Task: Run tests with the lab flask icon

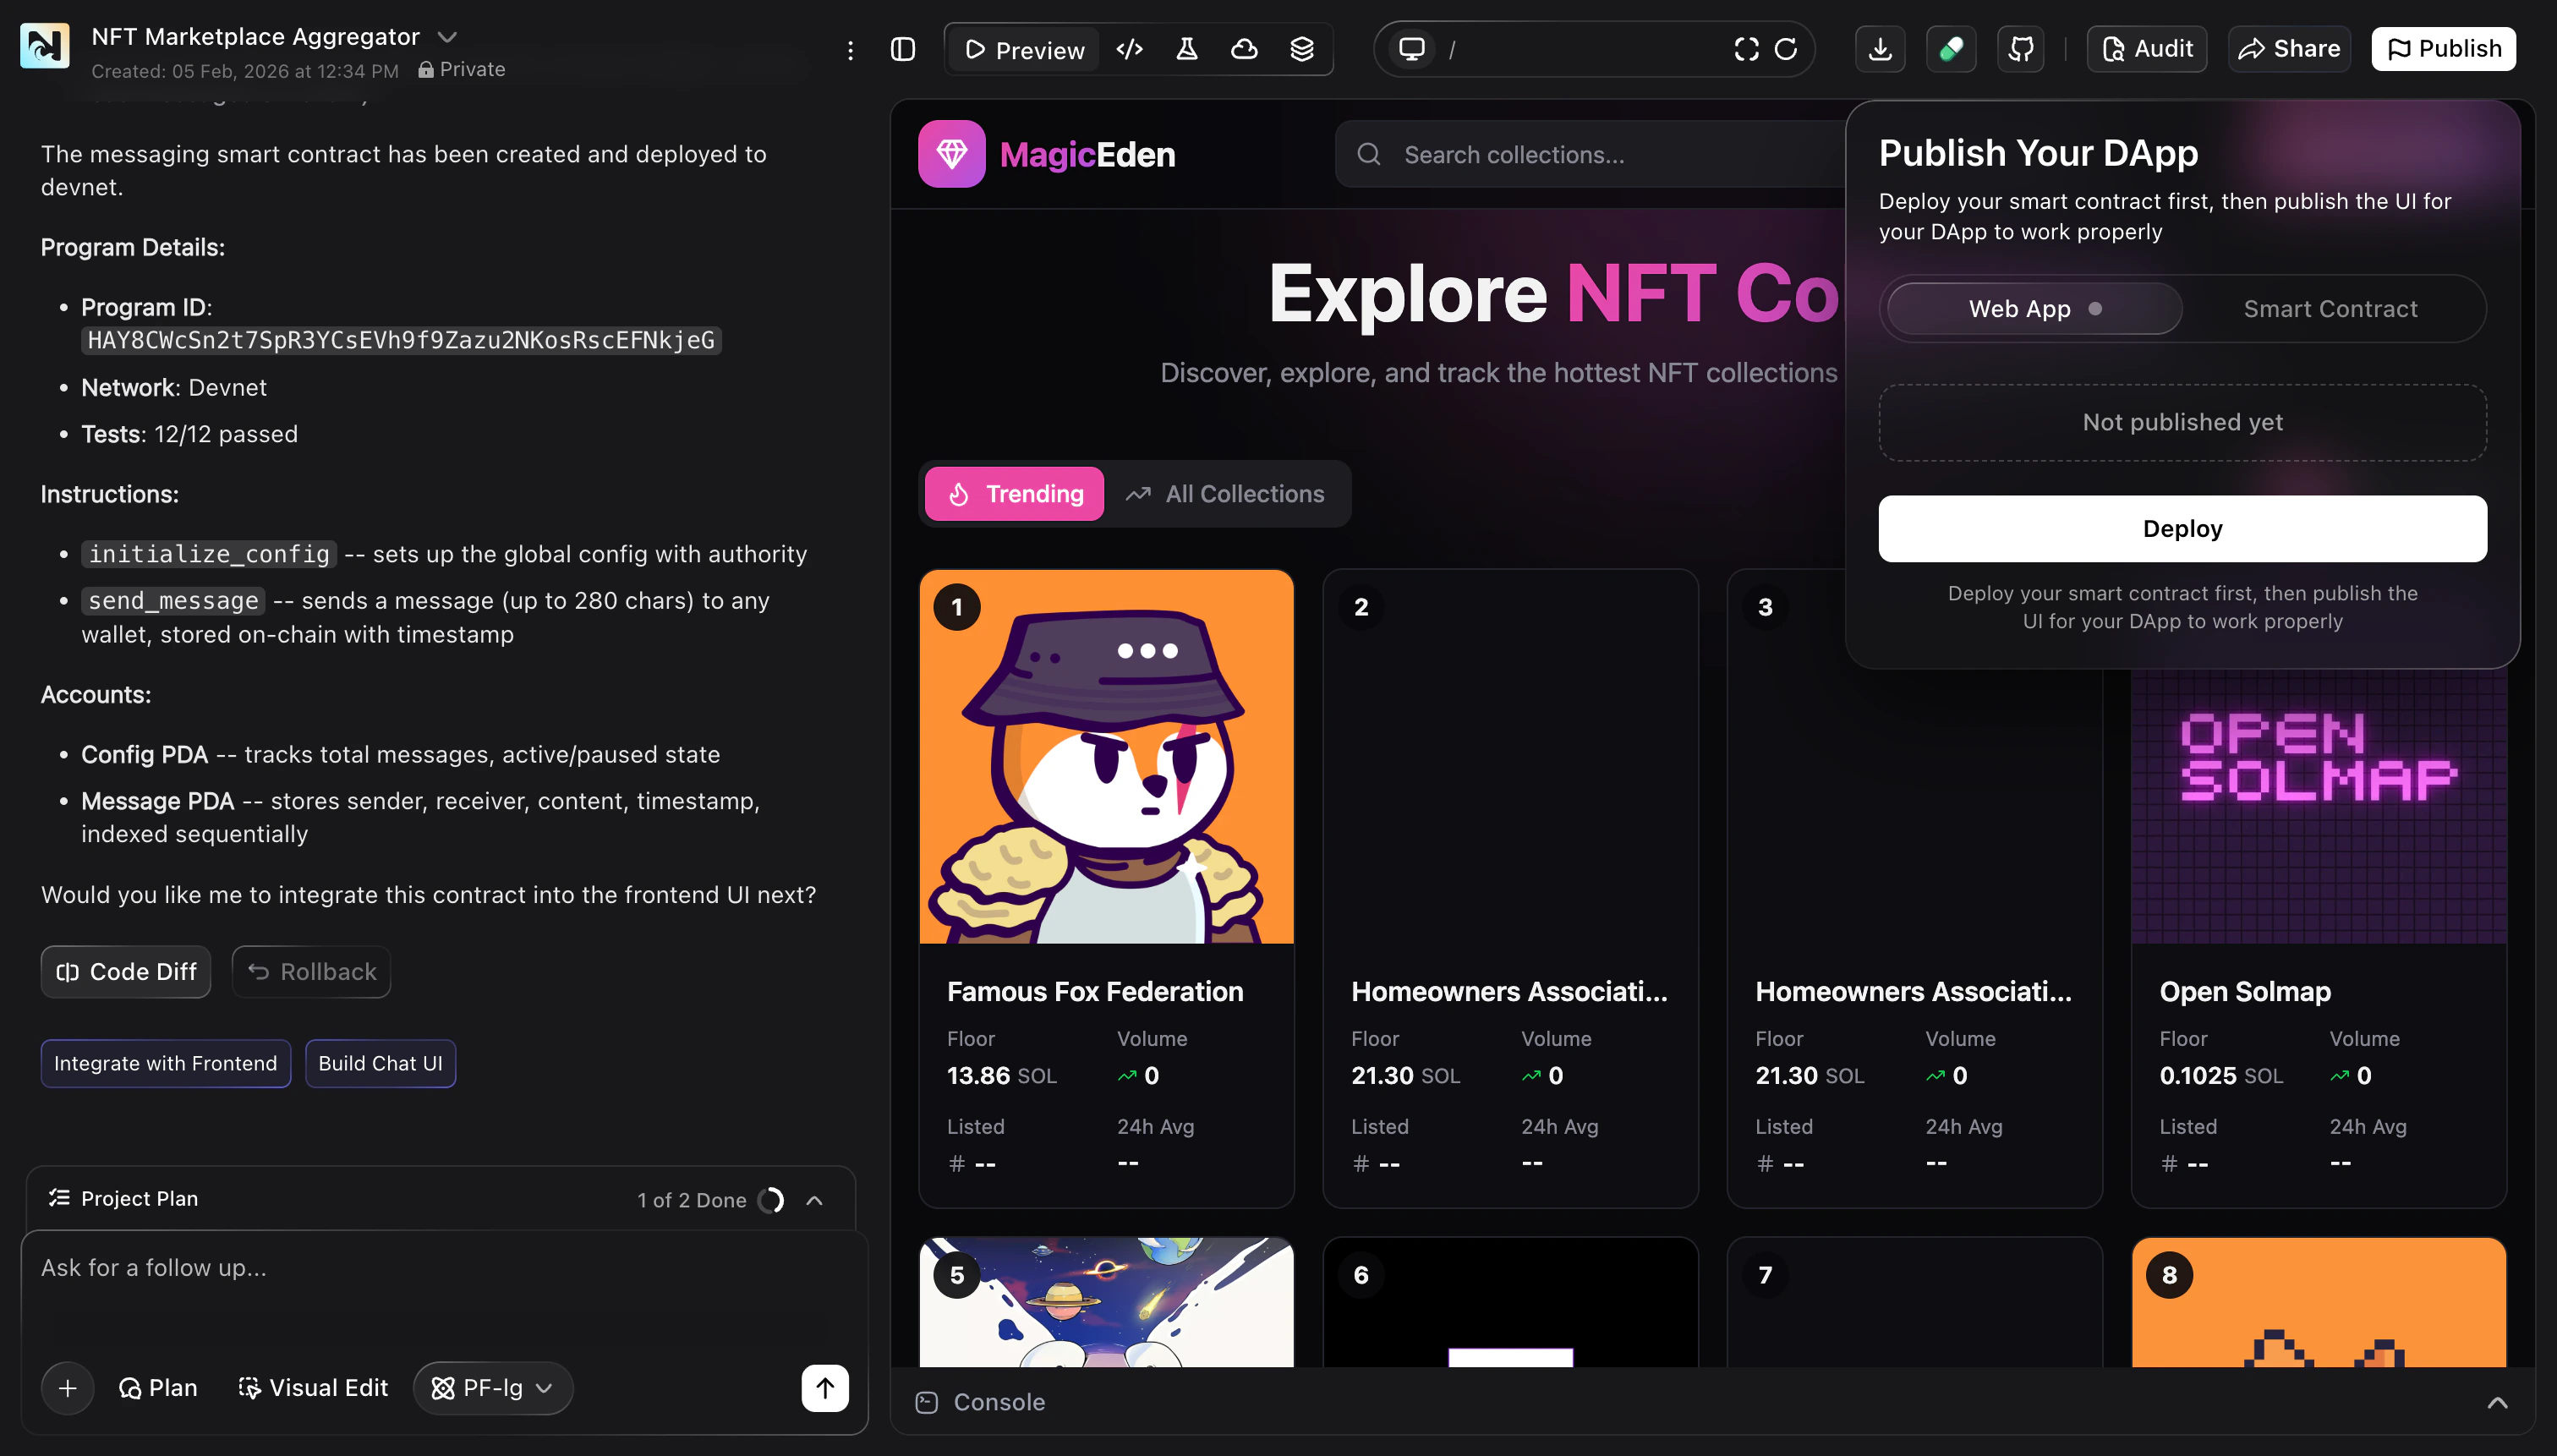Action: pos(1186,48)
